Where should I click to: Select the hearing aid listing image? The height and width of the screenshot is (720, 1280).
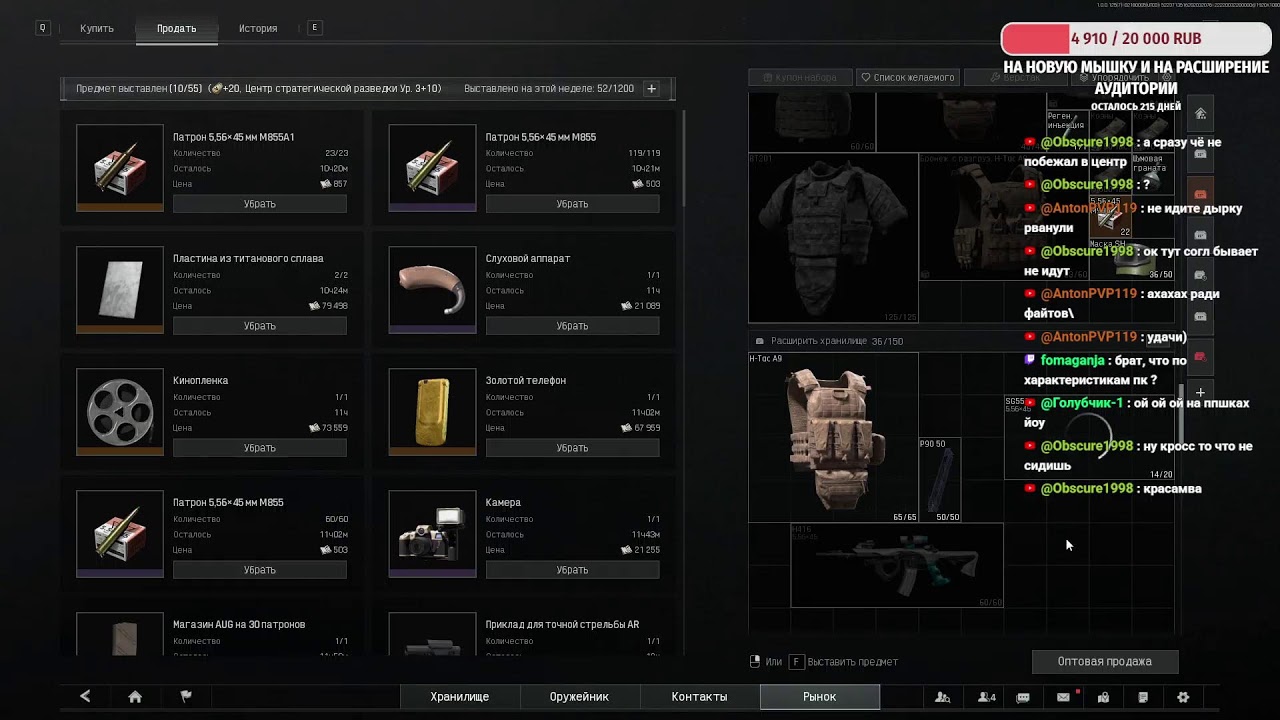pyautogui.click(x=432, y=289)
